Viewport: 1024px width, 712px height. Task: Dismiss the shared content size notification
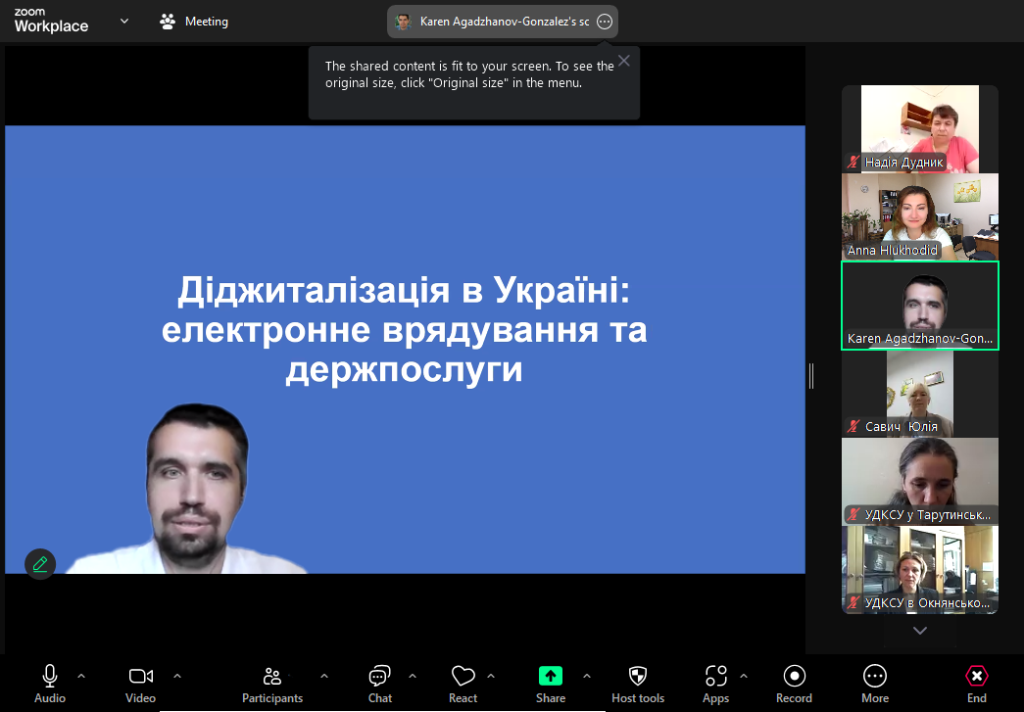coord(624,61)
